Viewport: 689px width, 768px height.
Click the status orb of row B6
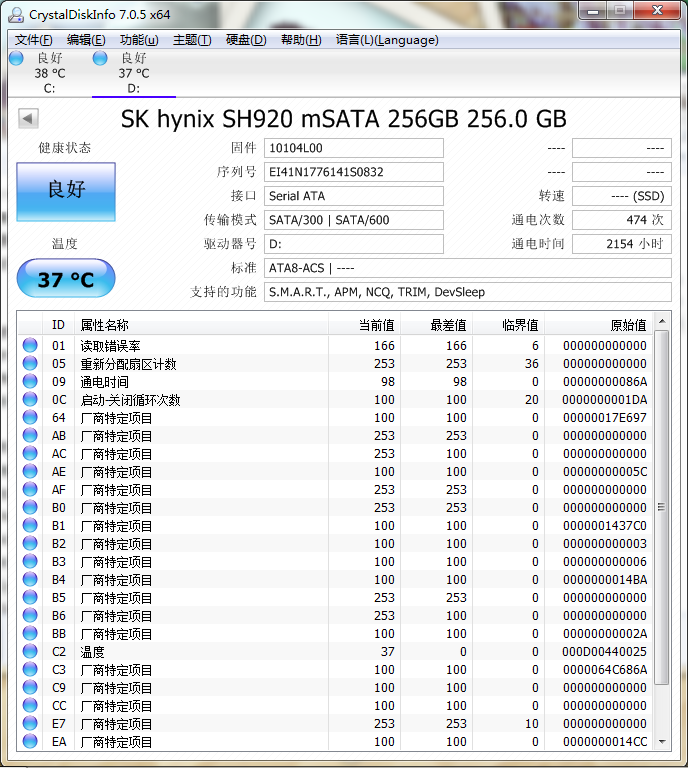[x=30, y=615]
